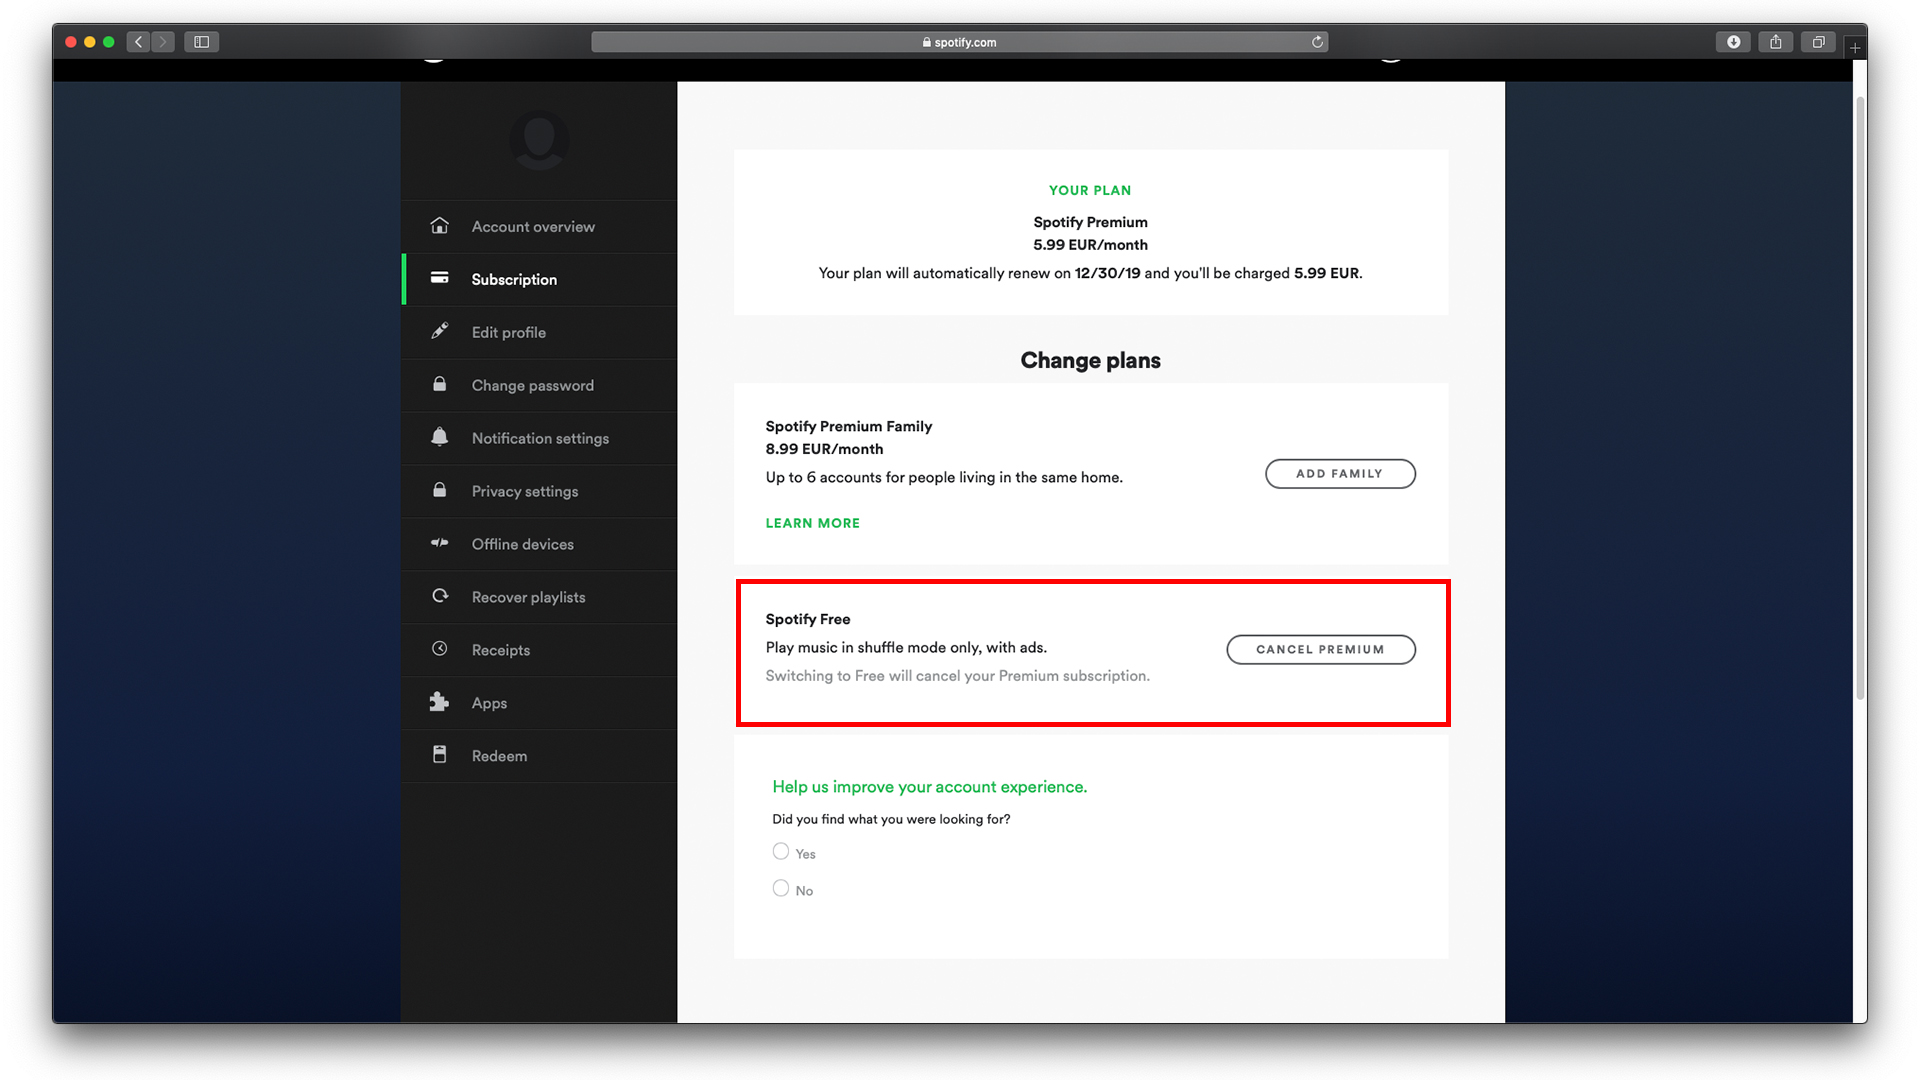
Task: Click 'YOUR PLAN' heading text
Action: pyautogui.click(x=1090, y=190)
